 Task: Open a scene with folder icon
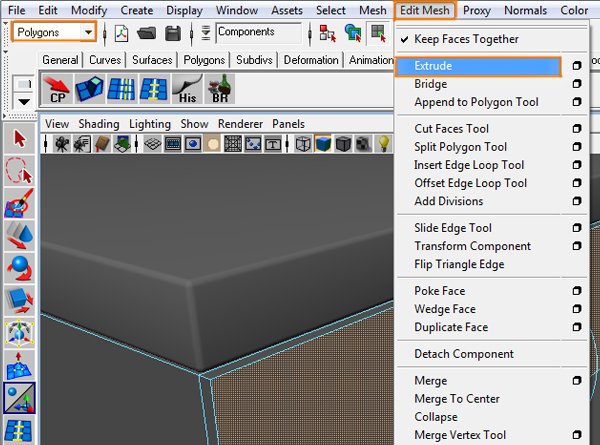click(x=147, y=33)
